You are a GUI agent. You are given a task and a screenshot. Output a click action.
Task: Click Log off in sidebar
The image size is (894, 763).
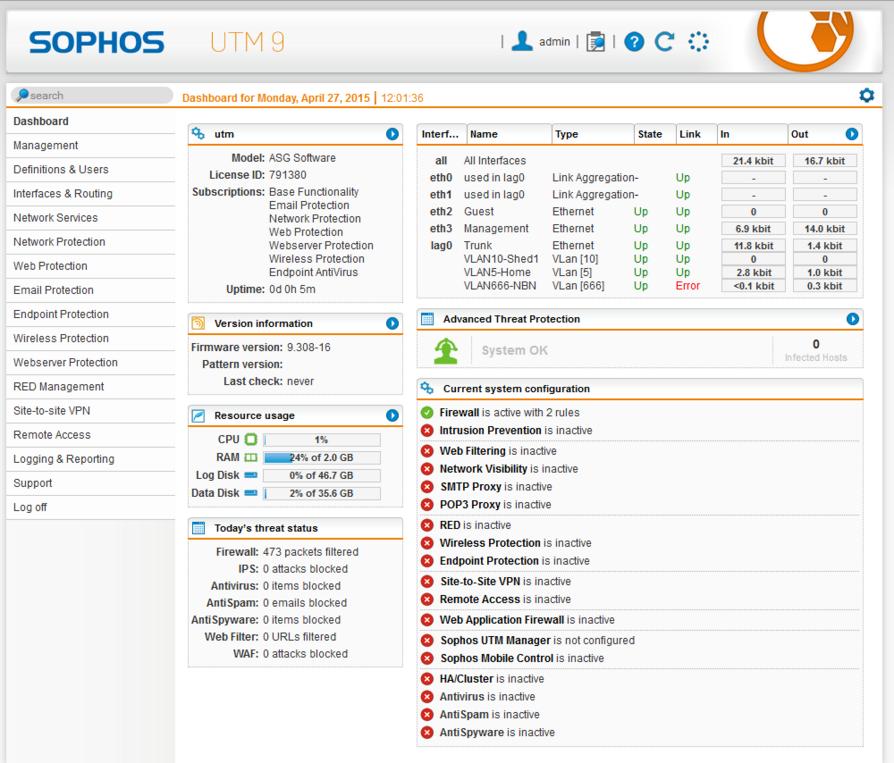[x=90, y=507]
